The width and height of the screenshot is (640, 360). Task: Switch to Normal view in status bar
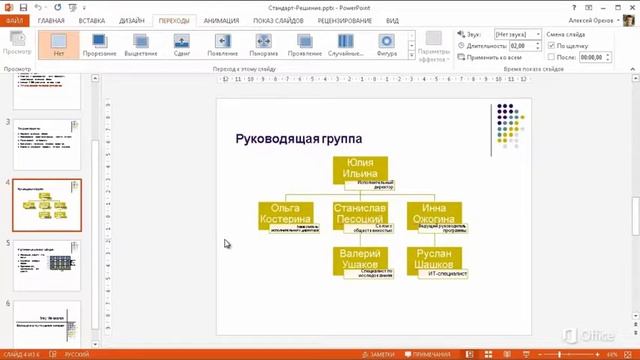point(469,354)
